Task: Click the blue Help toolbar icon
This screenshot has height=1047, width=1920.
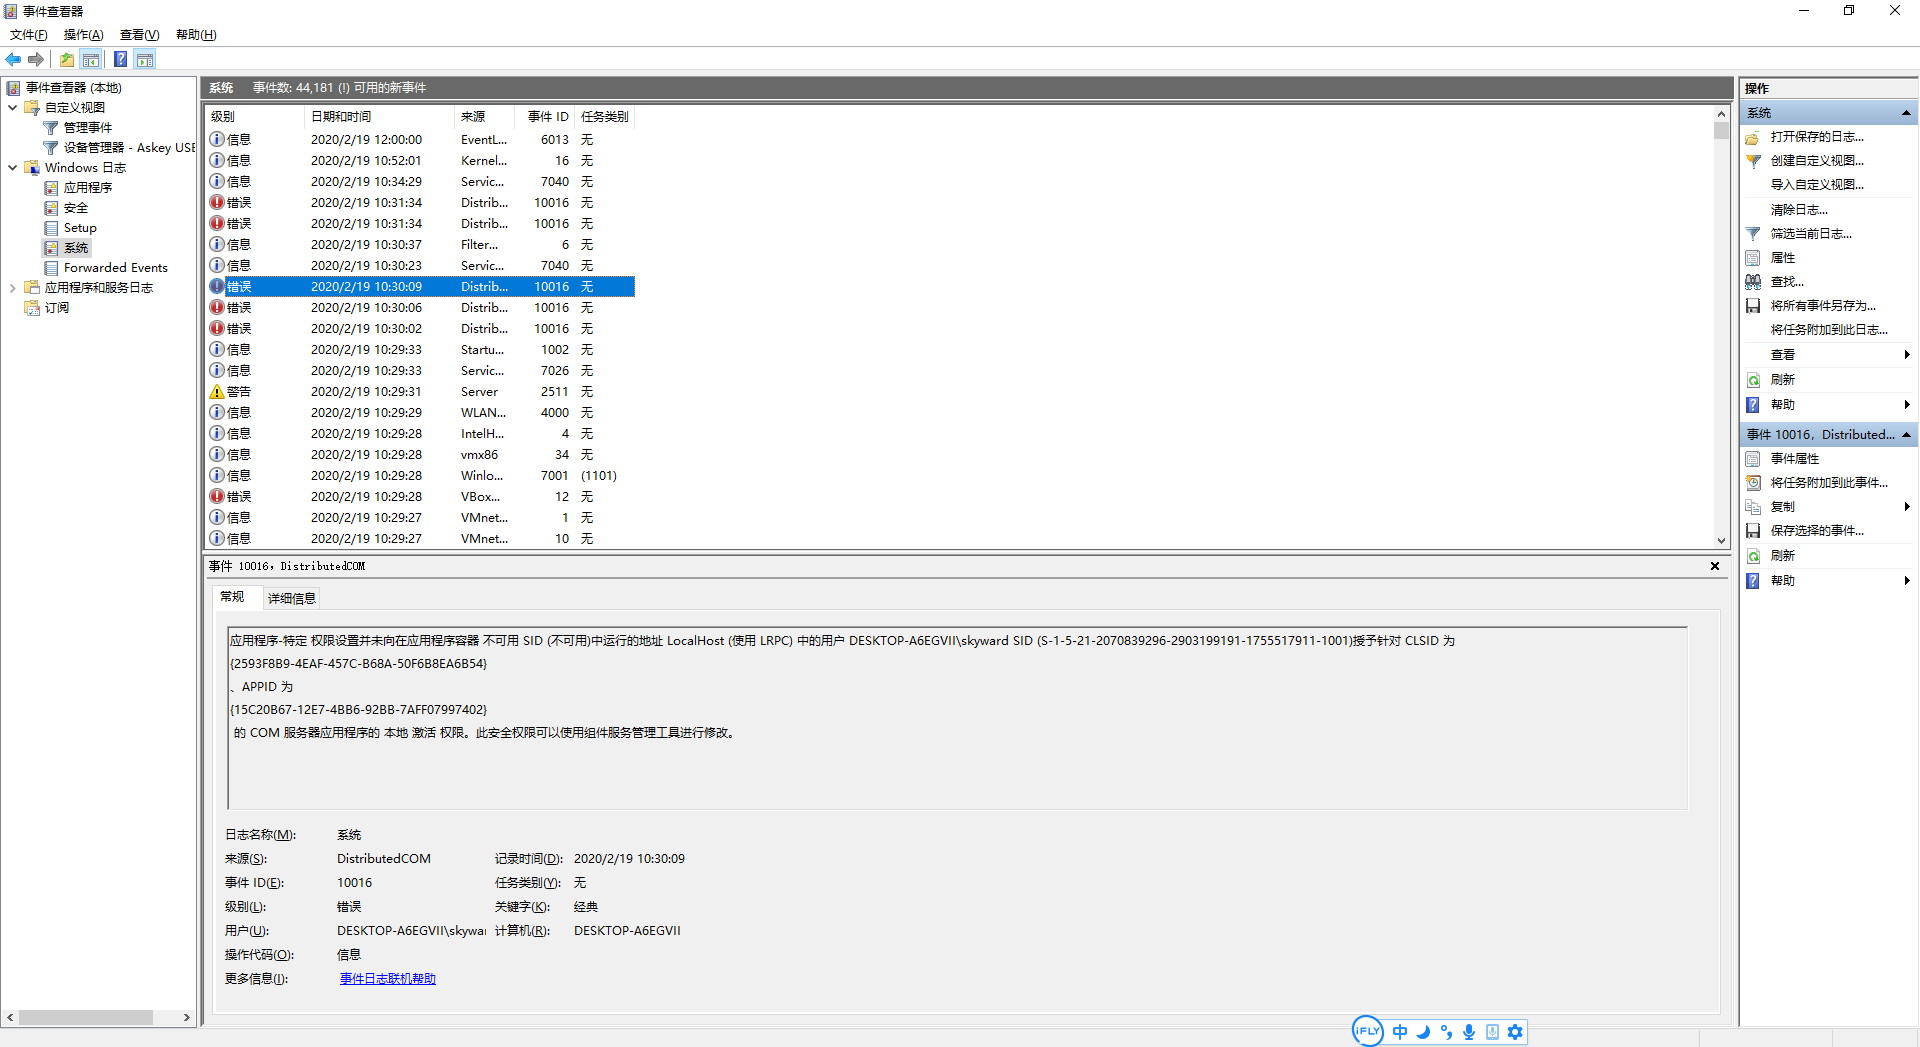Action: (120, 60)
